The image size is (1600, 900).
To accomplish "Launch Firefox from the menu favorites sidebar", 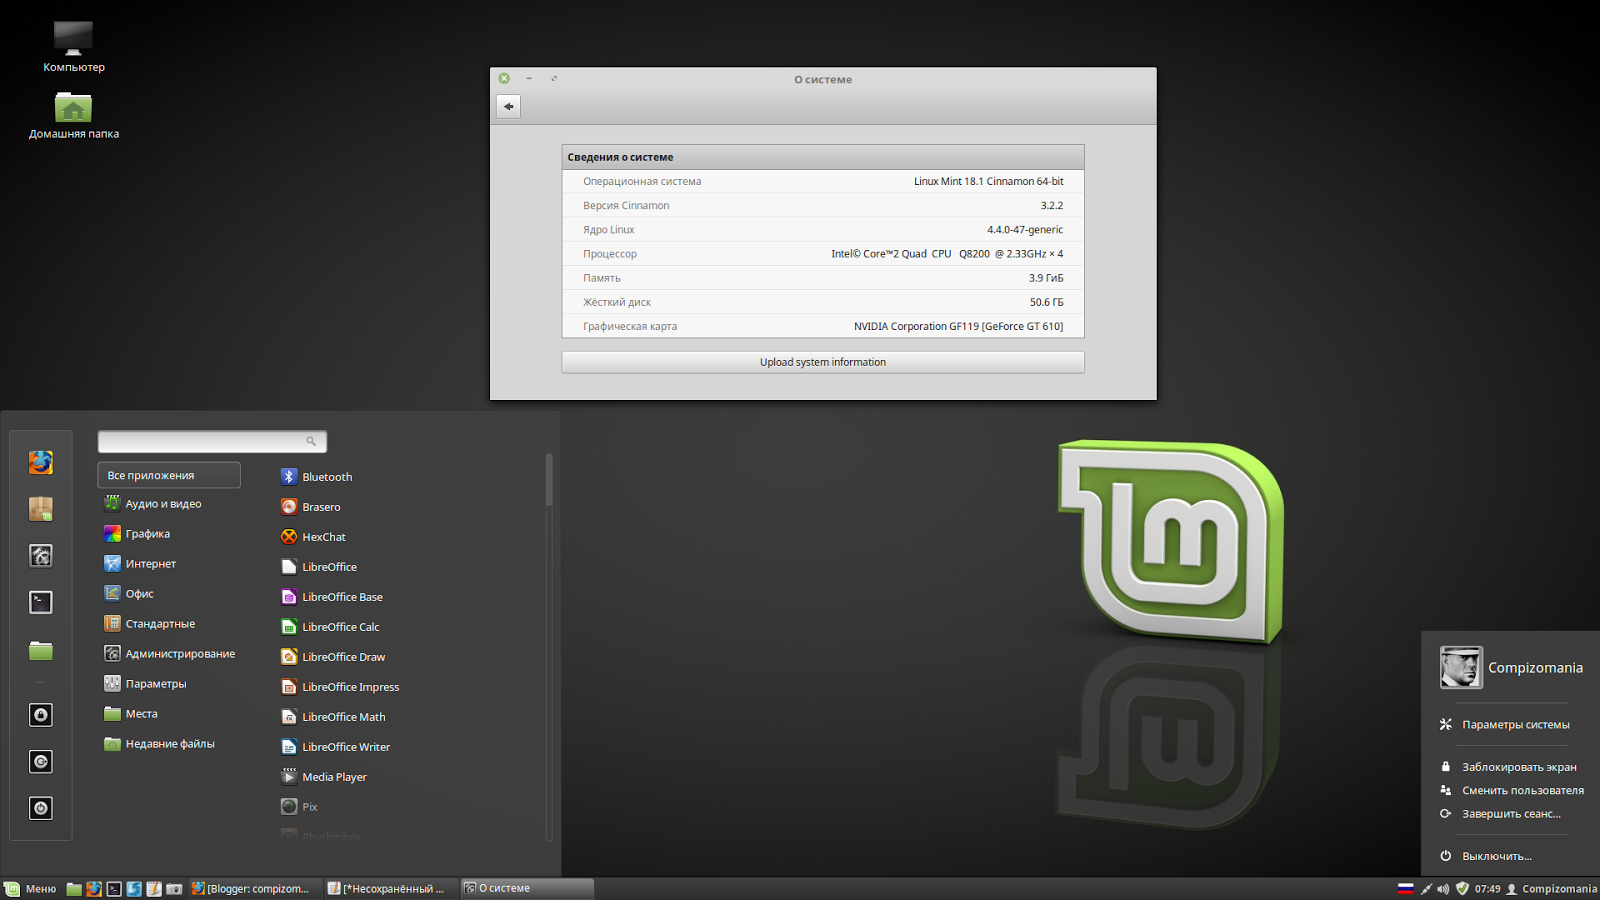I will click(x=41, y=462).
